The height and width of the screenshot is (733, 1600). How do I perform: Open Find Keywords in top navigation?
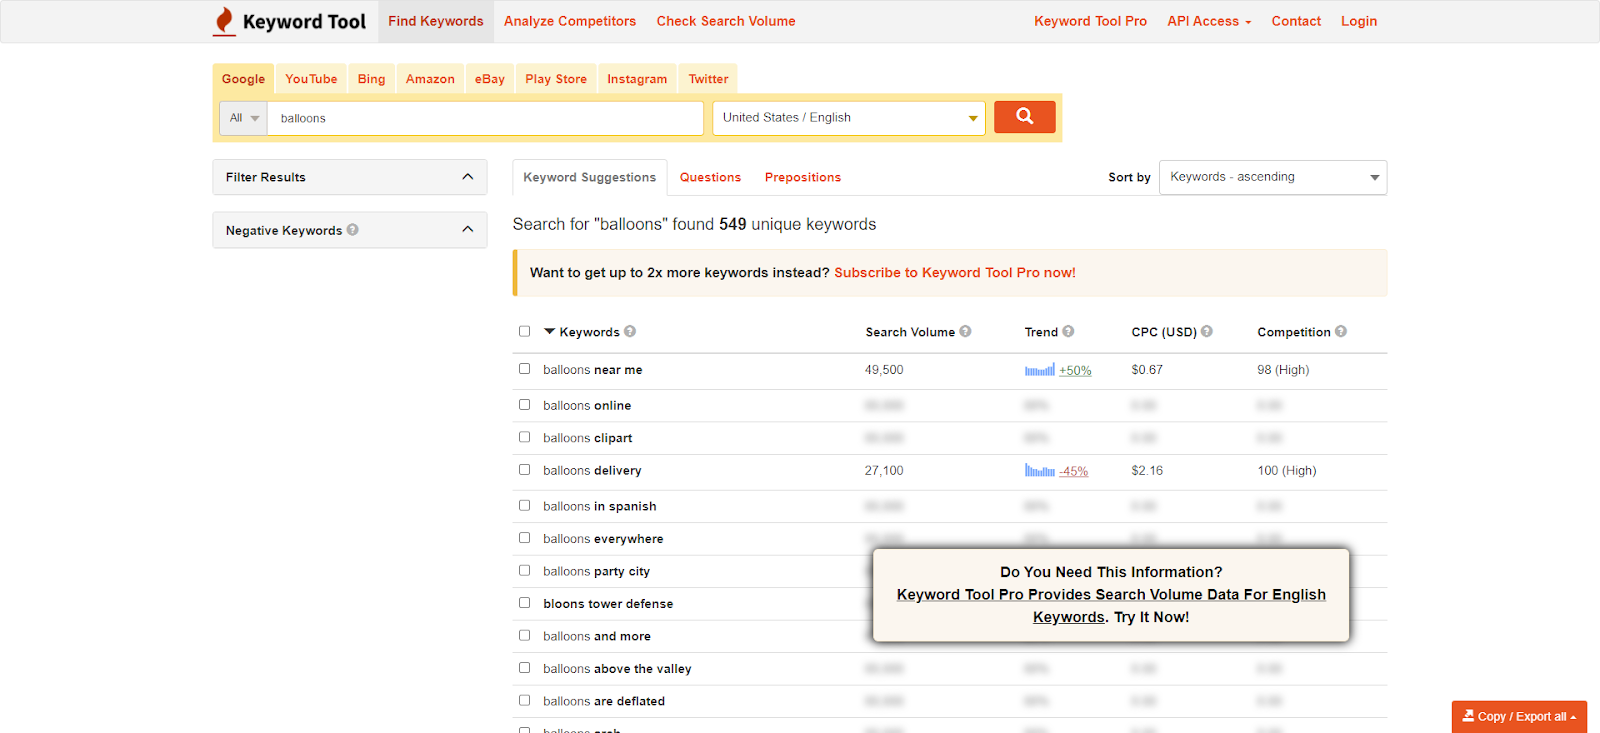(x=436, y=21)
